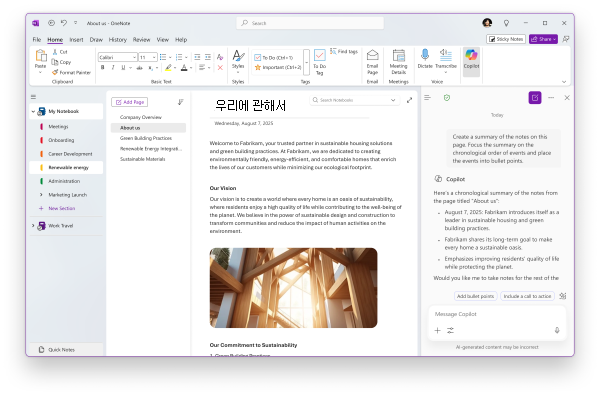
Task: Click the purple Share button
Action: [x=543, y=39]
